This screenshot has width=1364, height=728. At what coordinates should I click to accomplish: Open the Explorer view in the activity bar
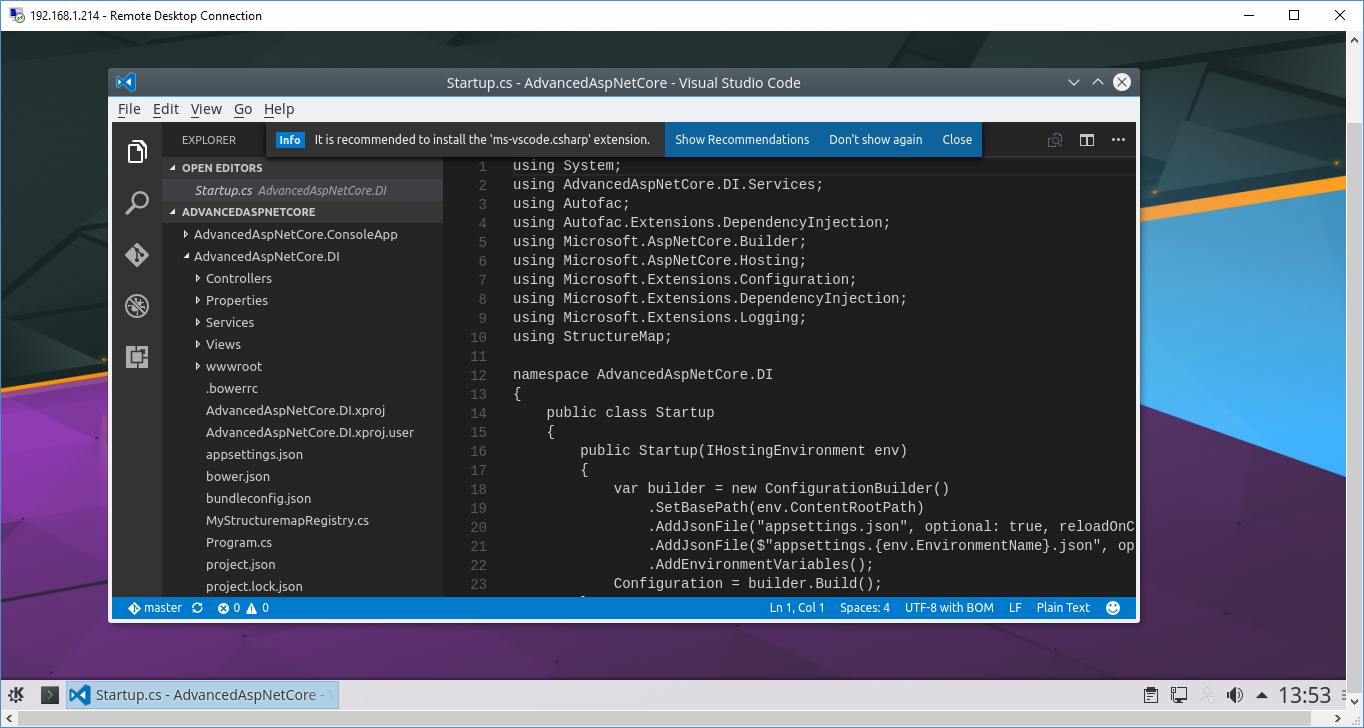pos(136,152)
